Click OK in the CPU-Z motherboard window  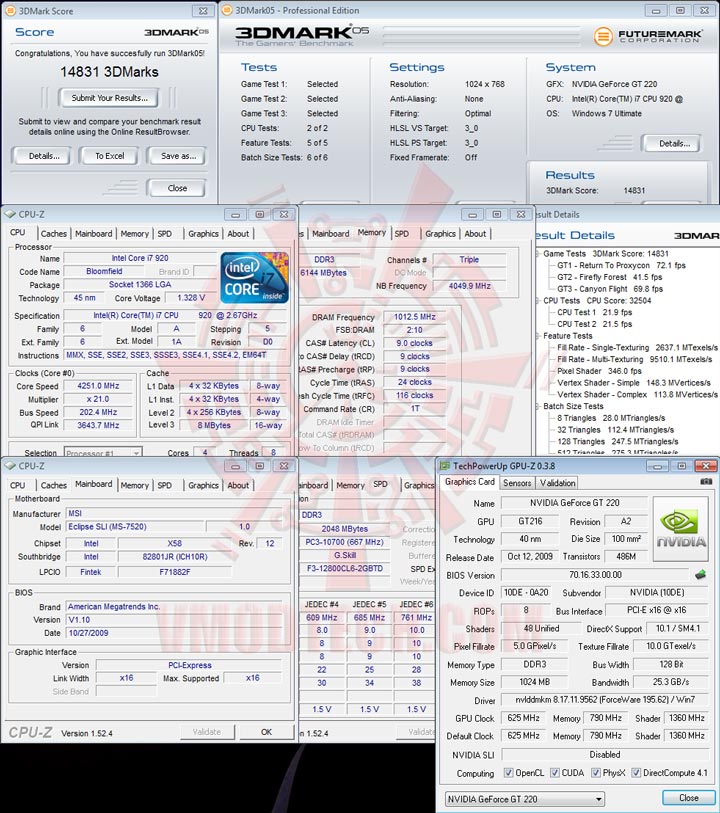266,732
